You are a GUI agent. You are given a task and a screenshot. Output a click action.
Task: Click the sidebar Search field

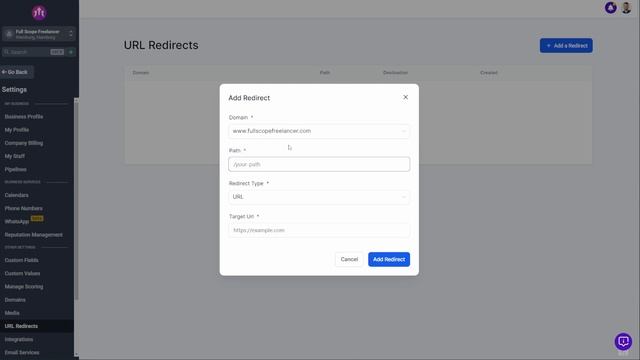coord(33,52)
